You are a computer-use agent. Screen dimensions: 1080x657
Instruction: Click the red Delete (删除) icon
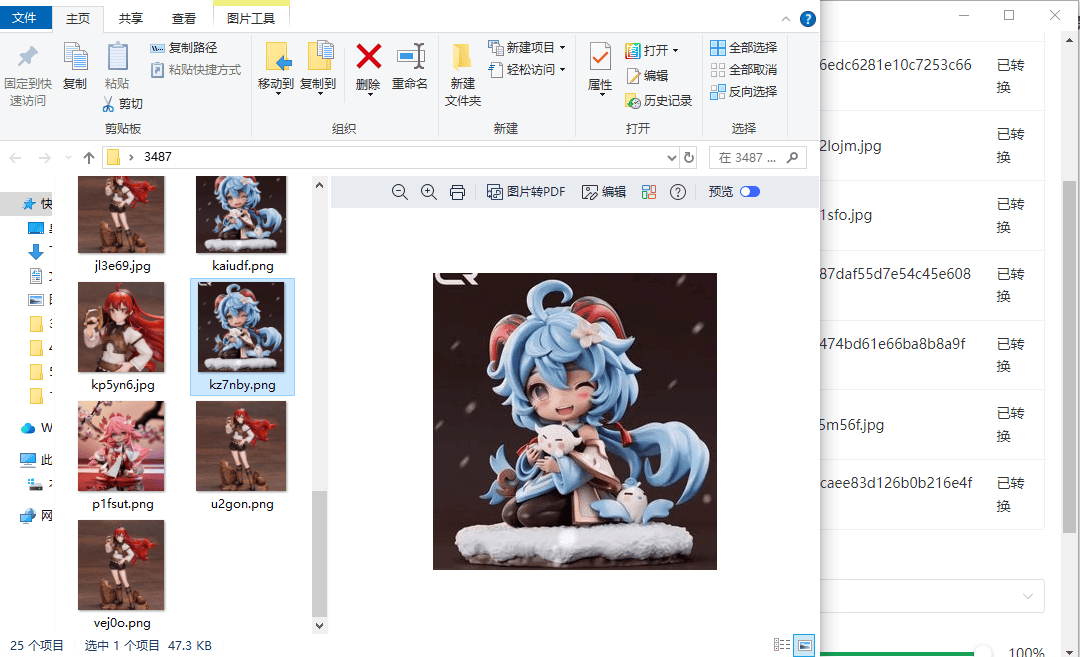[368, 56]
